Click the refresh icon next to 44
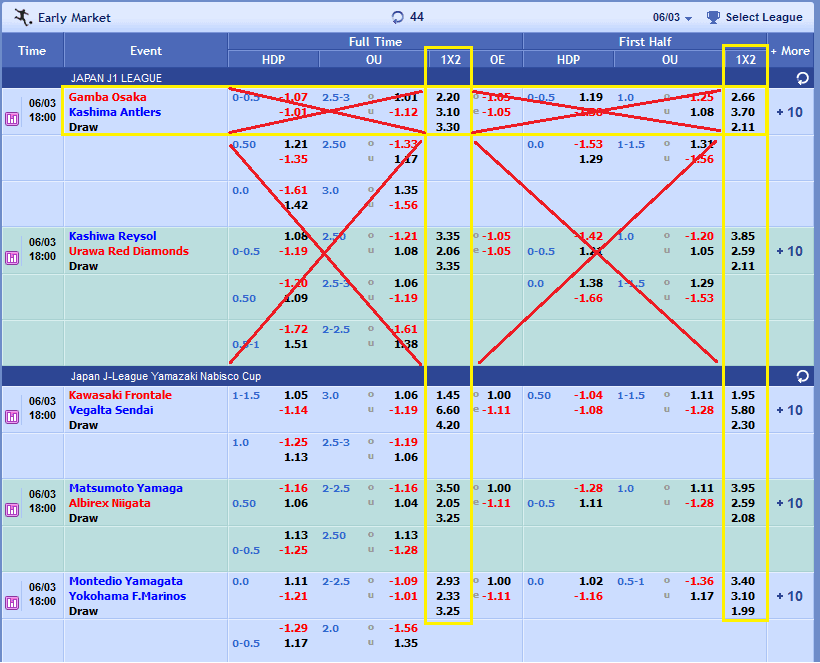The height and width of the screenshot is (663, 820). coord(397,17)
